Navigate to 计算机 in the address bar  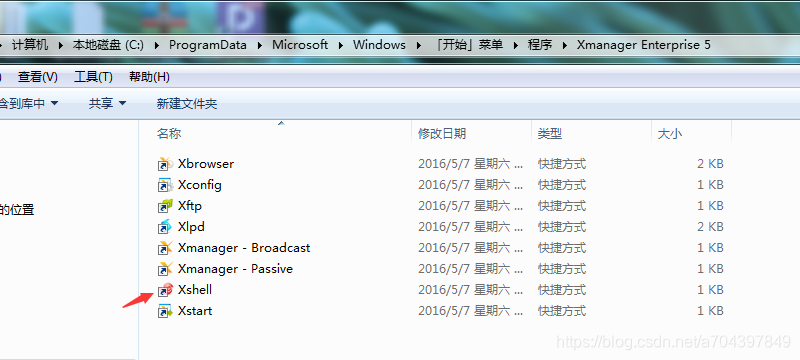30,45
